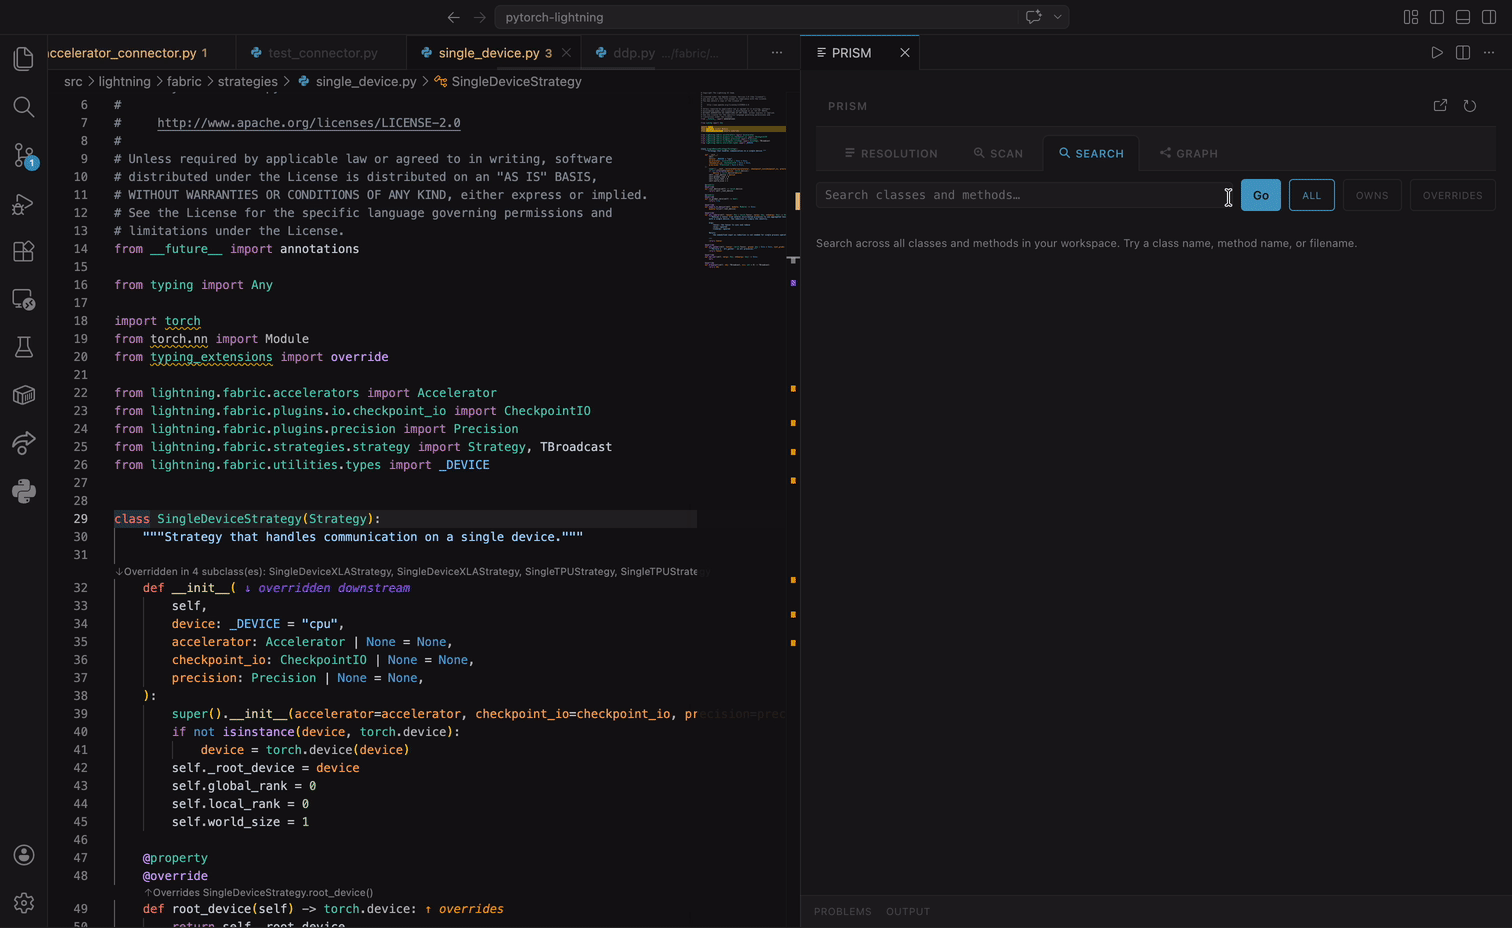
Task: Click the lightning breadcrumb
Action: tap(124, 82)
